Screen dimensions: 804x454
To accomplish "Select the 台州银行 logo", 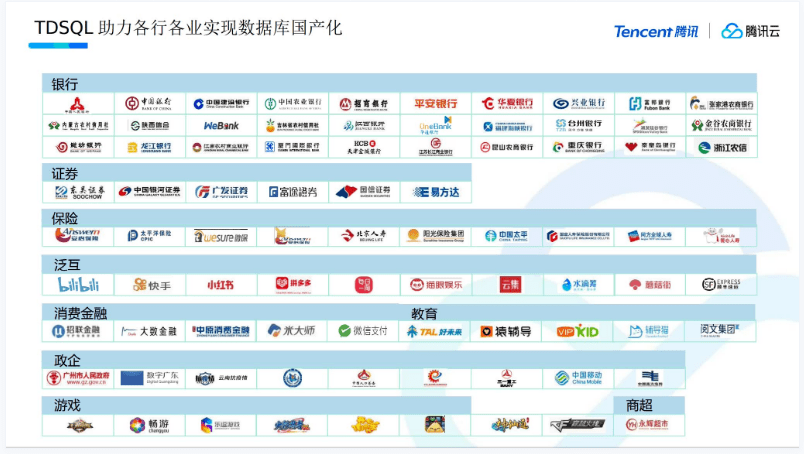I will pyautogui.click(x=579, y=125).
